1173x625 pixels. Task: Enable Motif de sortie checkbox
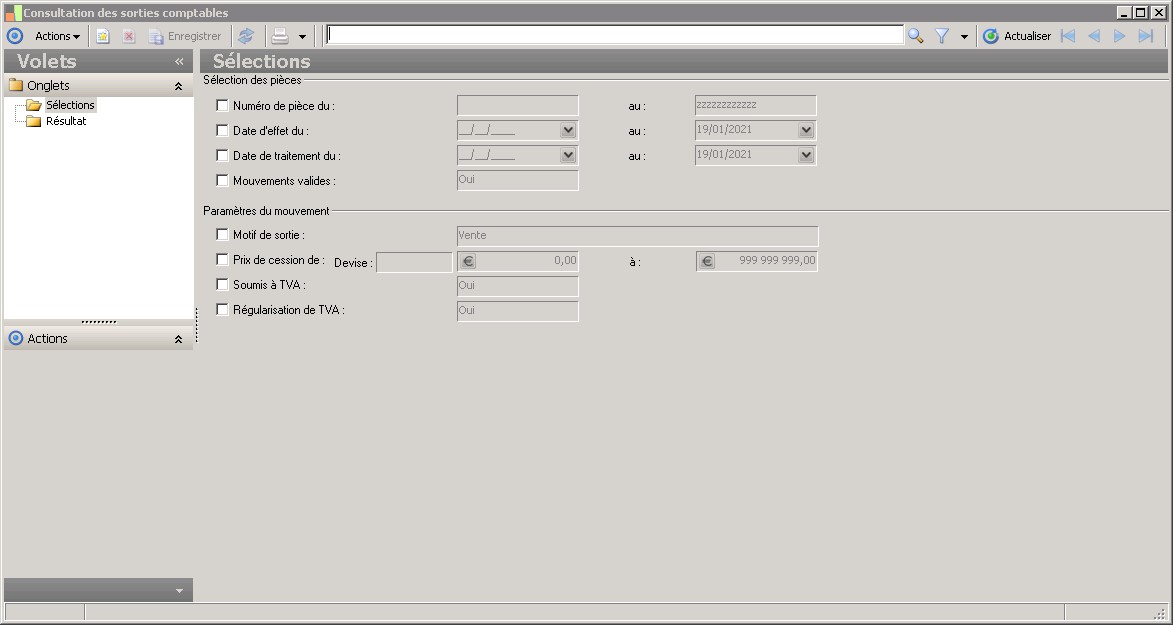(x=222, y=234)
